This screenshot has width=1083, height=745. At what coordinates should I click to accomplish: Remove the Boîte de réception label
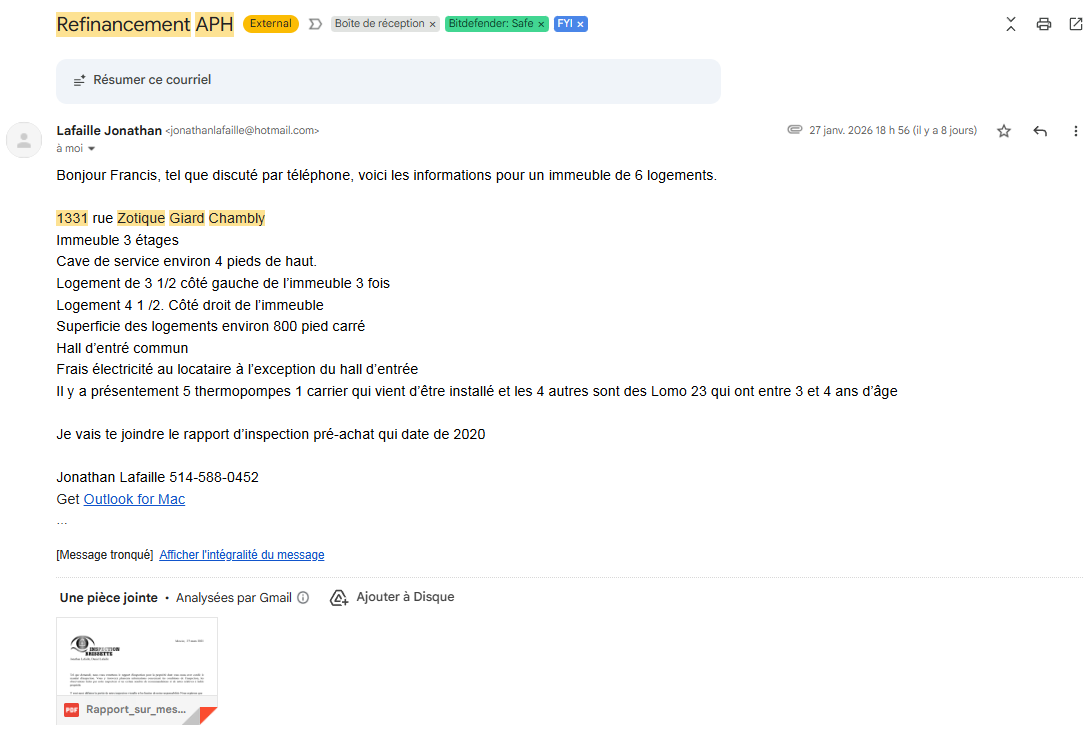click(x=432, y=24)
